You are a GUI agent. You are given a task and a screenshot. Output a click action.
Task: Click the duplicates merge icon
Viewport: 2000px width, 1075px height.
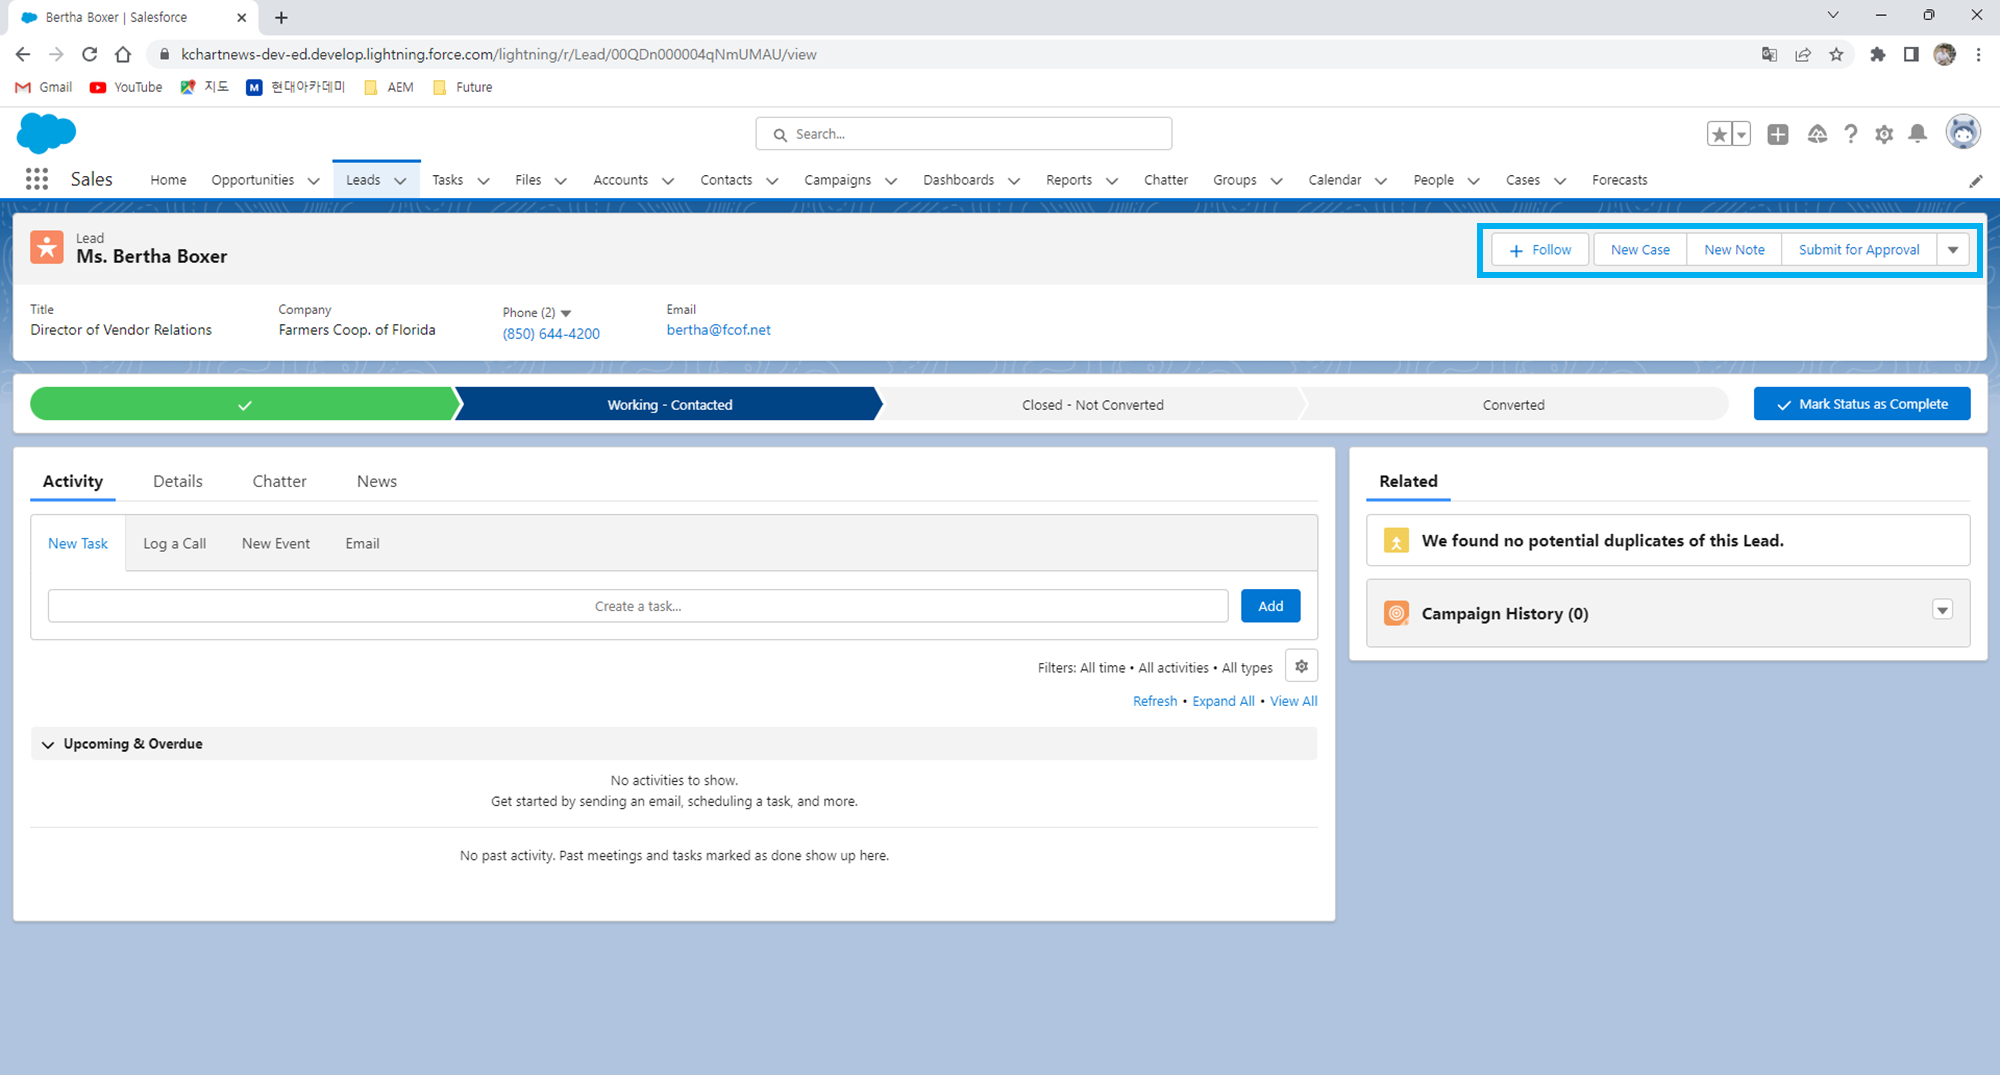click(x=1396, y=541)
